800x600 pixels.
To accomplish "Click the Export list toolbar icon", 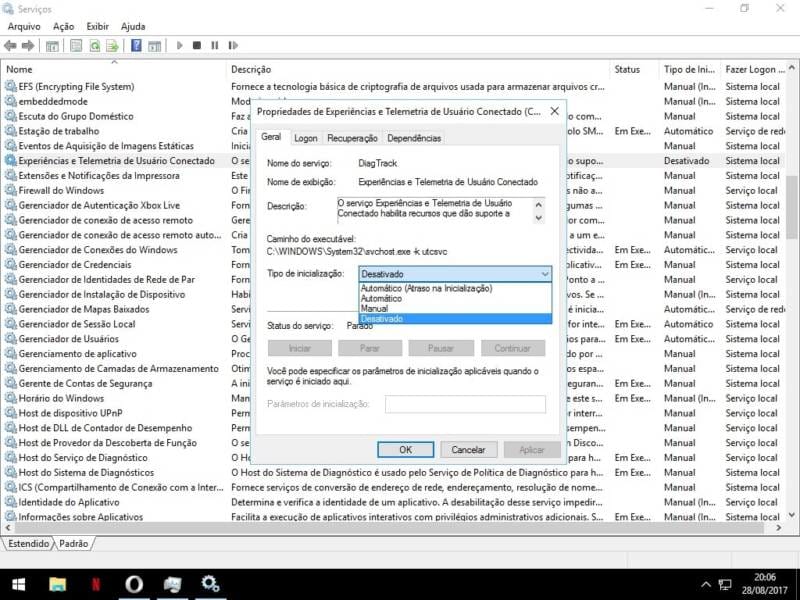I will (112, 46).
